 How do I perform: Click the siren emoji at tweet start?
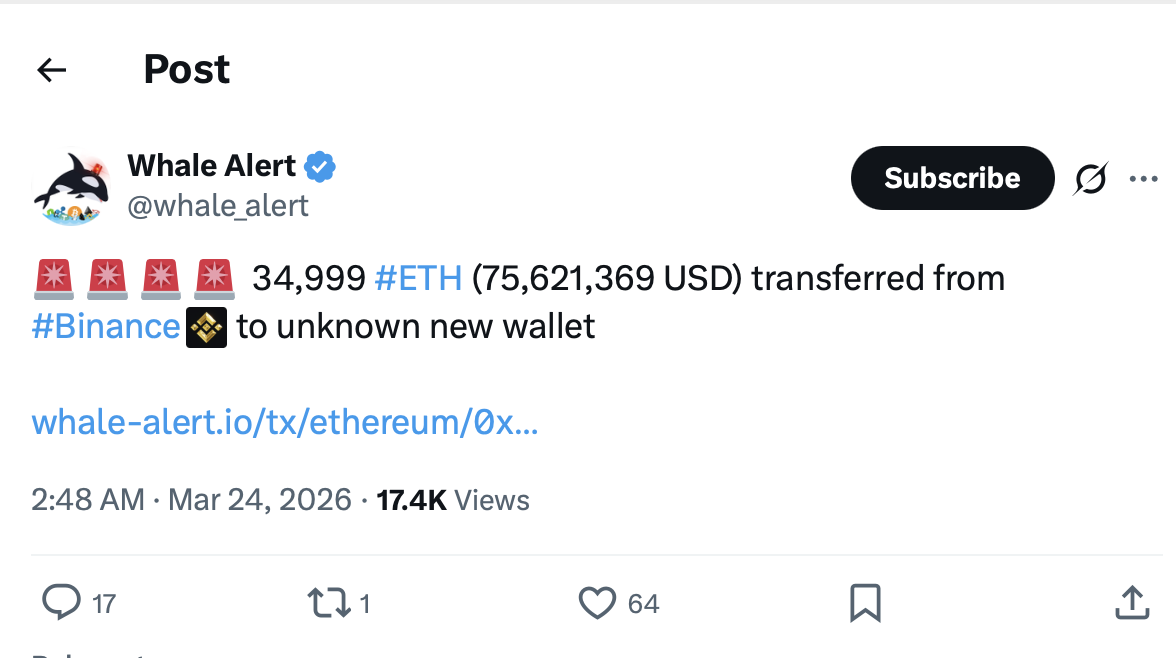(x=53, y=278)
